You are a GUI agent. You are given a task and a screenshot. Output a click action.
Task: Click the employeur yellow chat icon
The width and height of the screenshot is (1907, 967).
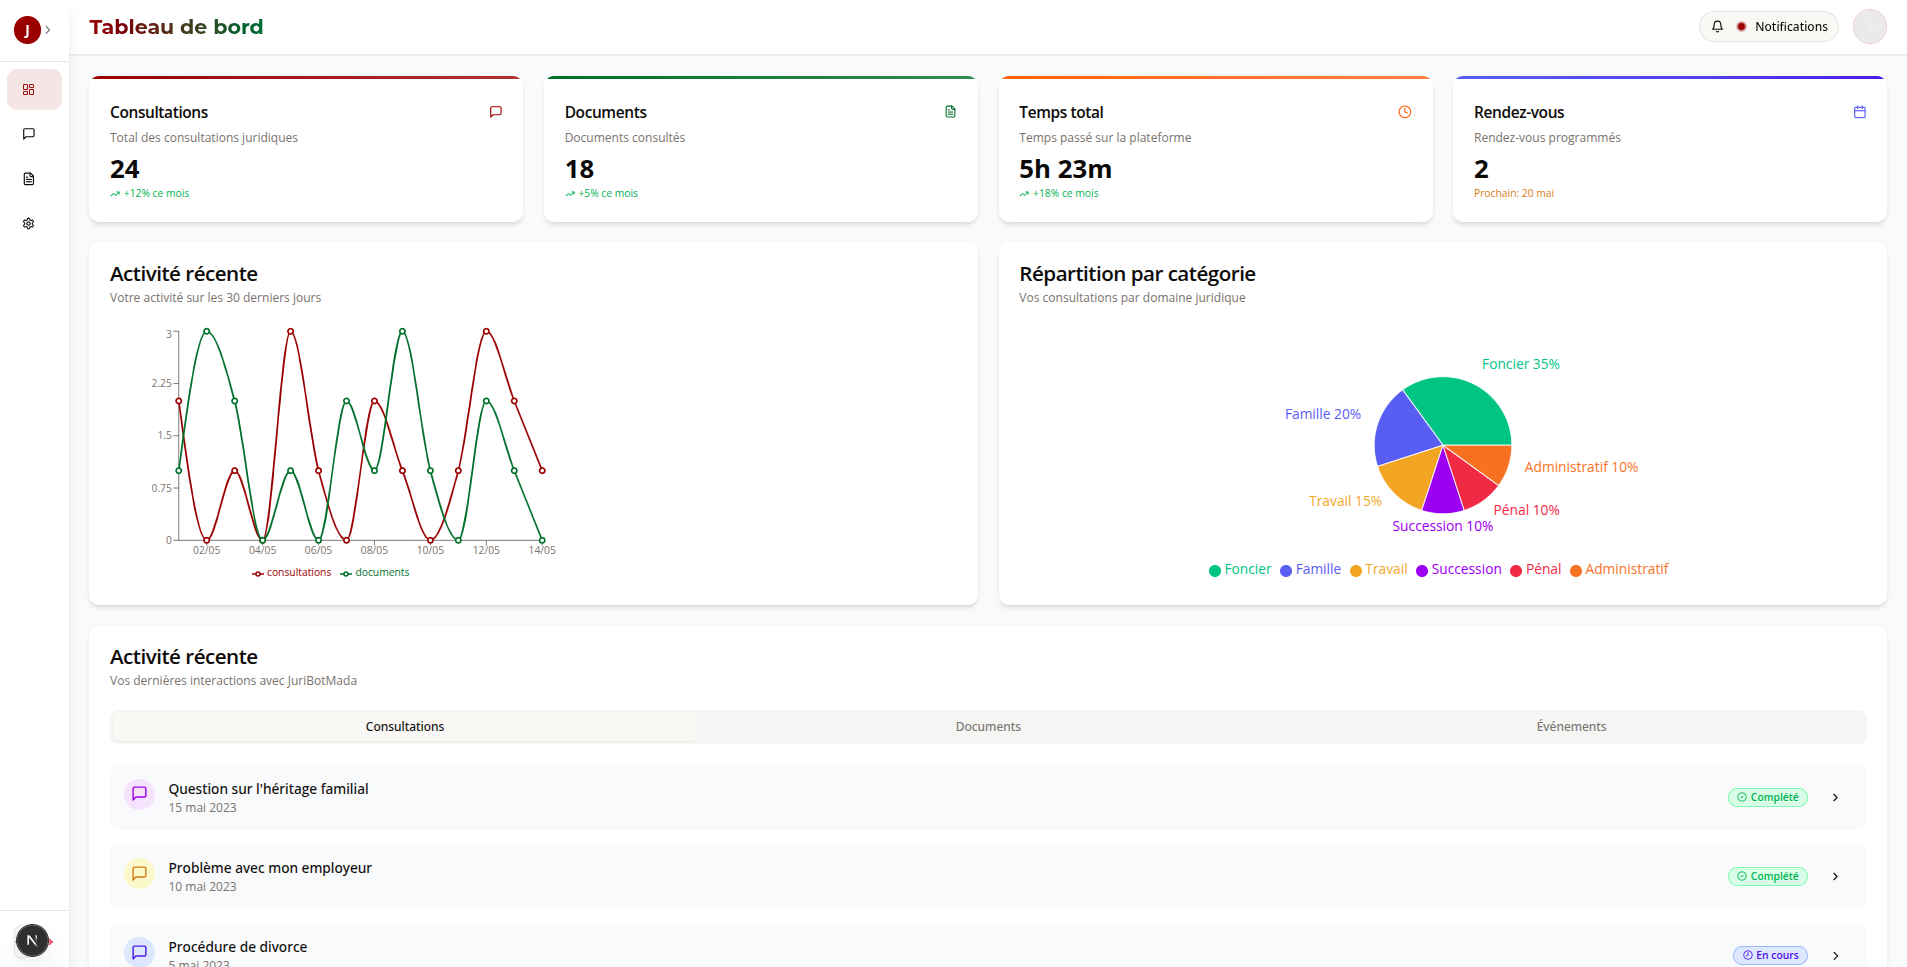pos(139,873)
